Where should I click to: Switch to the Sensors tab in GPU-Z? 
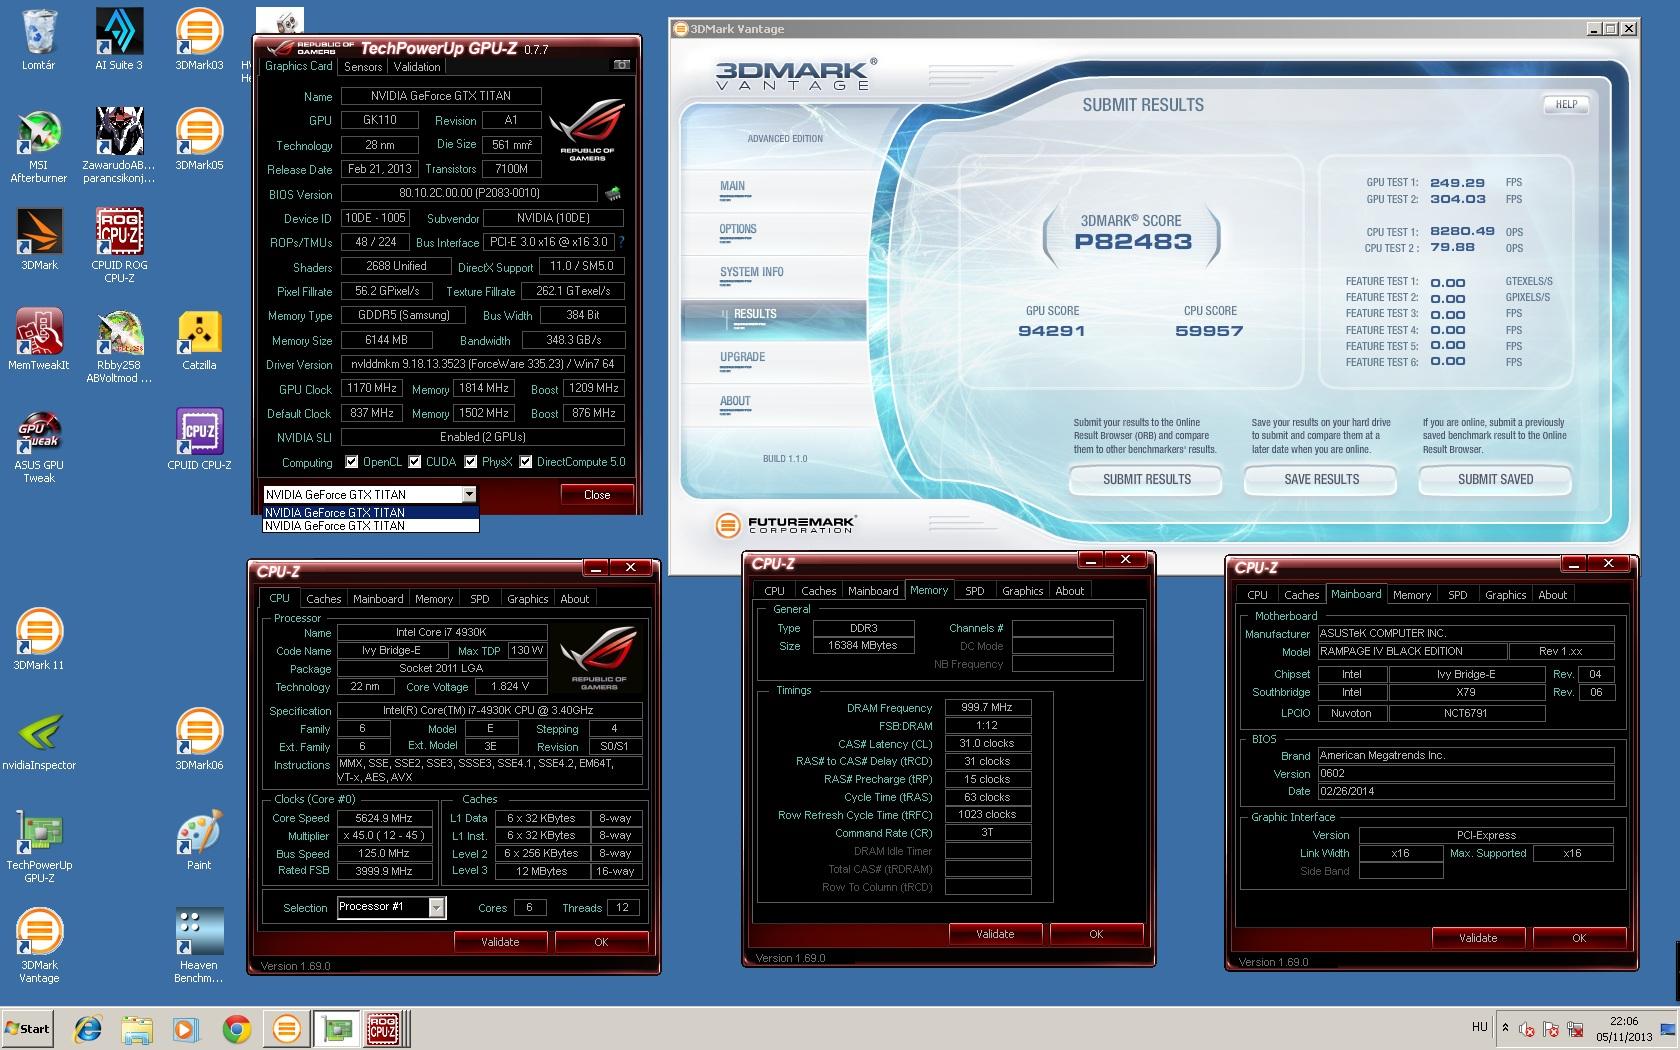click(x=363, y=67)
